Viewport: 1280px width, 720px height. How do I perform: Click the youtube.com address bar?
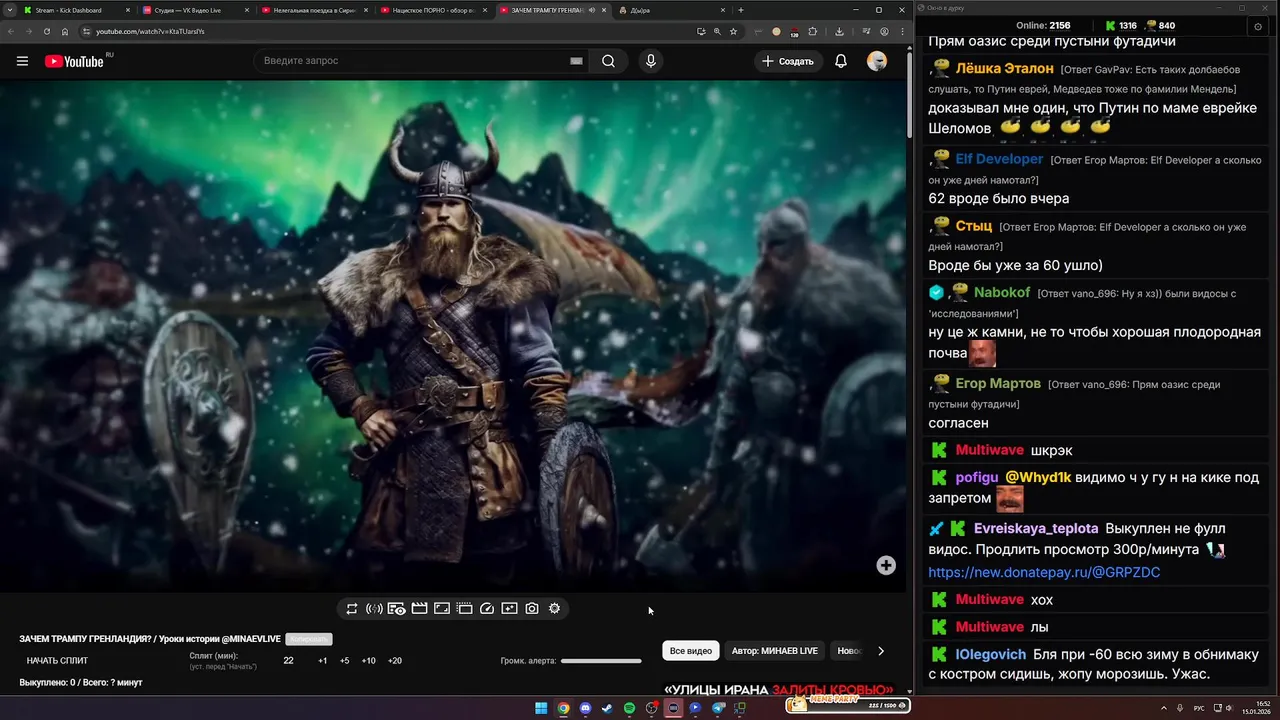[390, 31]
